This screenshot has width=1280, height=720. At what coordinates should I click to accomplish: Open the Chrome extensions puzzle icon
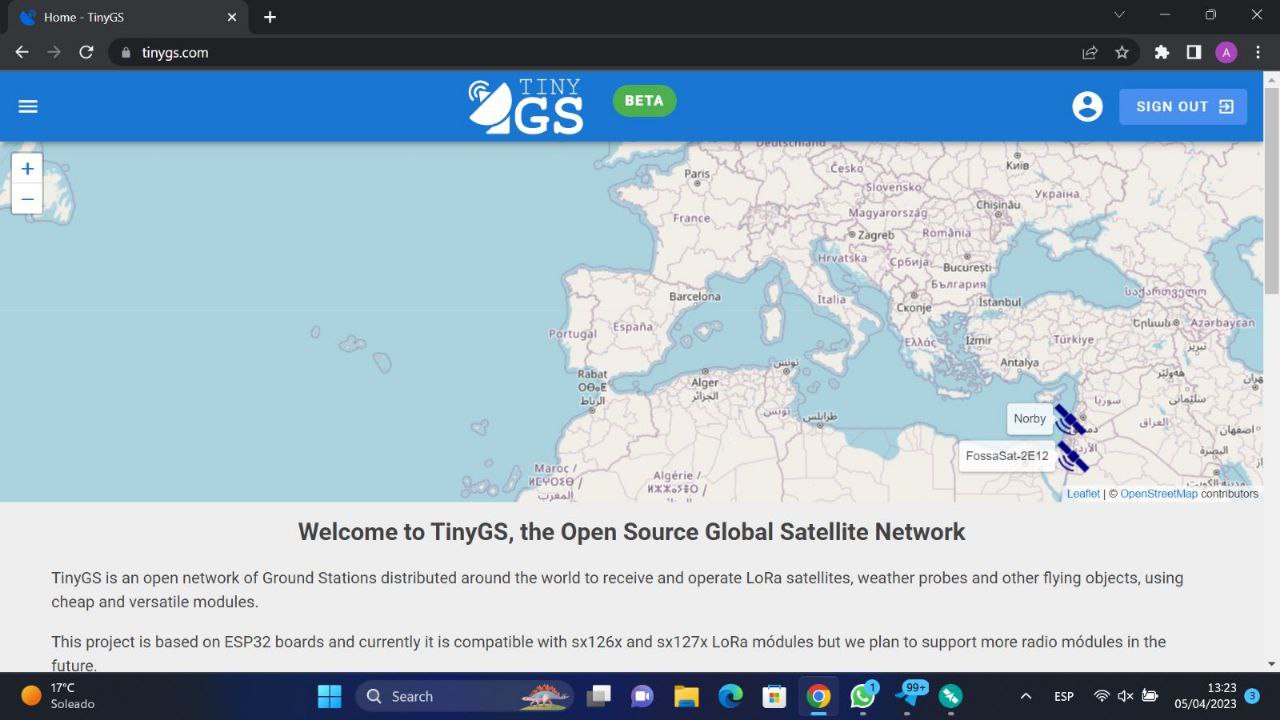click(x=1161, y=52)
